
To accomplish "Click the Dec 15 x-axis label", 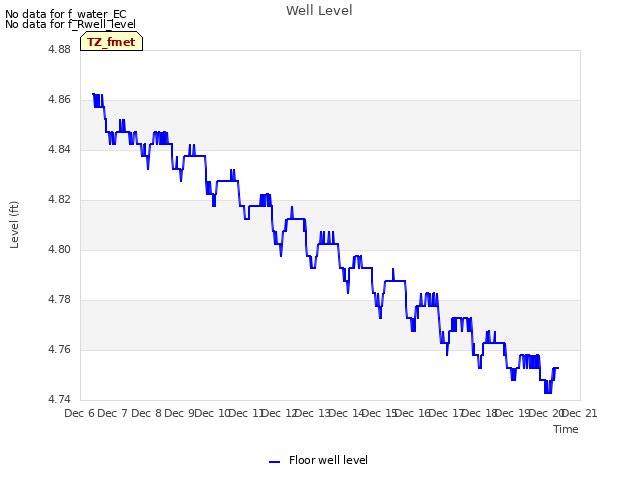I will point(380,413).
